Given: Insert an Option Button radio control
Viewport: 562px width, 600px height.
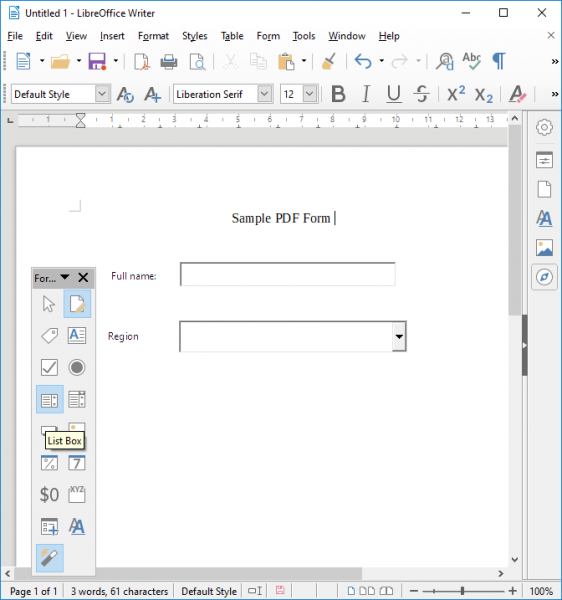Looking at the screenshot, I should tap(77, 368).
